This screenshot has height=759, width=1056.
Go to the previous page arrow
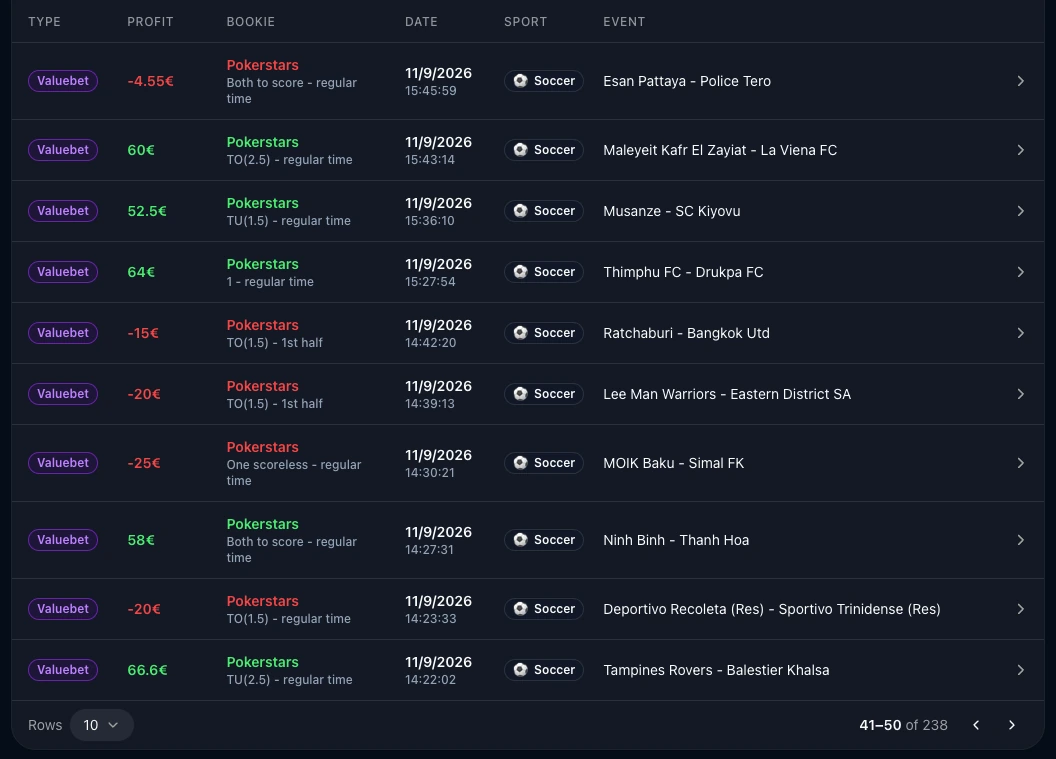pyautogui.click(x=976, y=725)
